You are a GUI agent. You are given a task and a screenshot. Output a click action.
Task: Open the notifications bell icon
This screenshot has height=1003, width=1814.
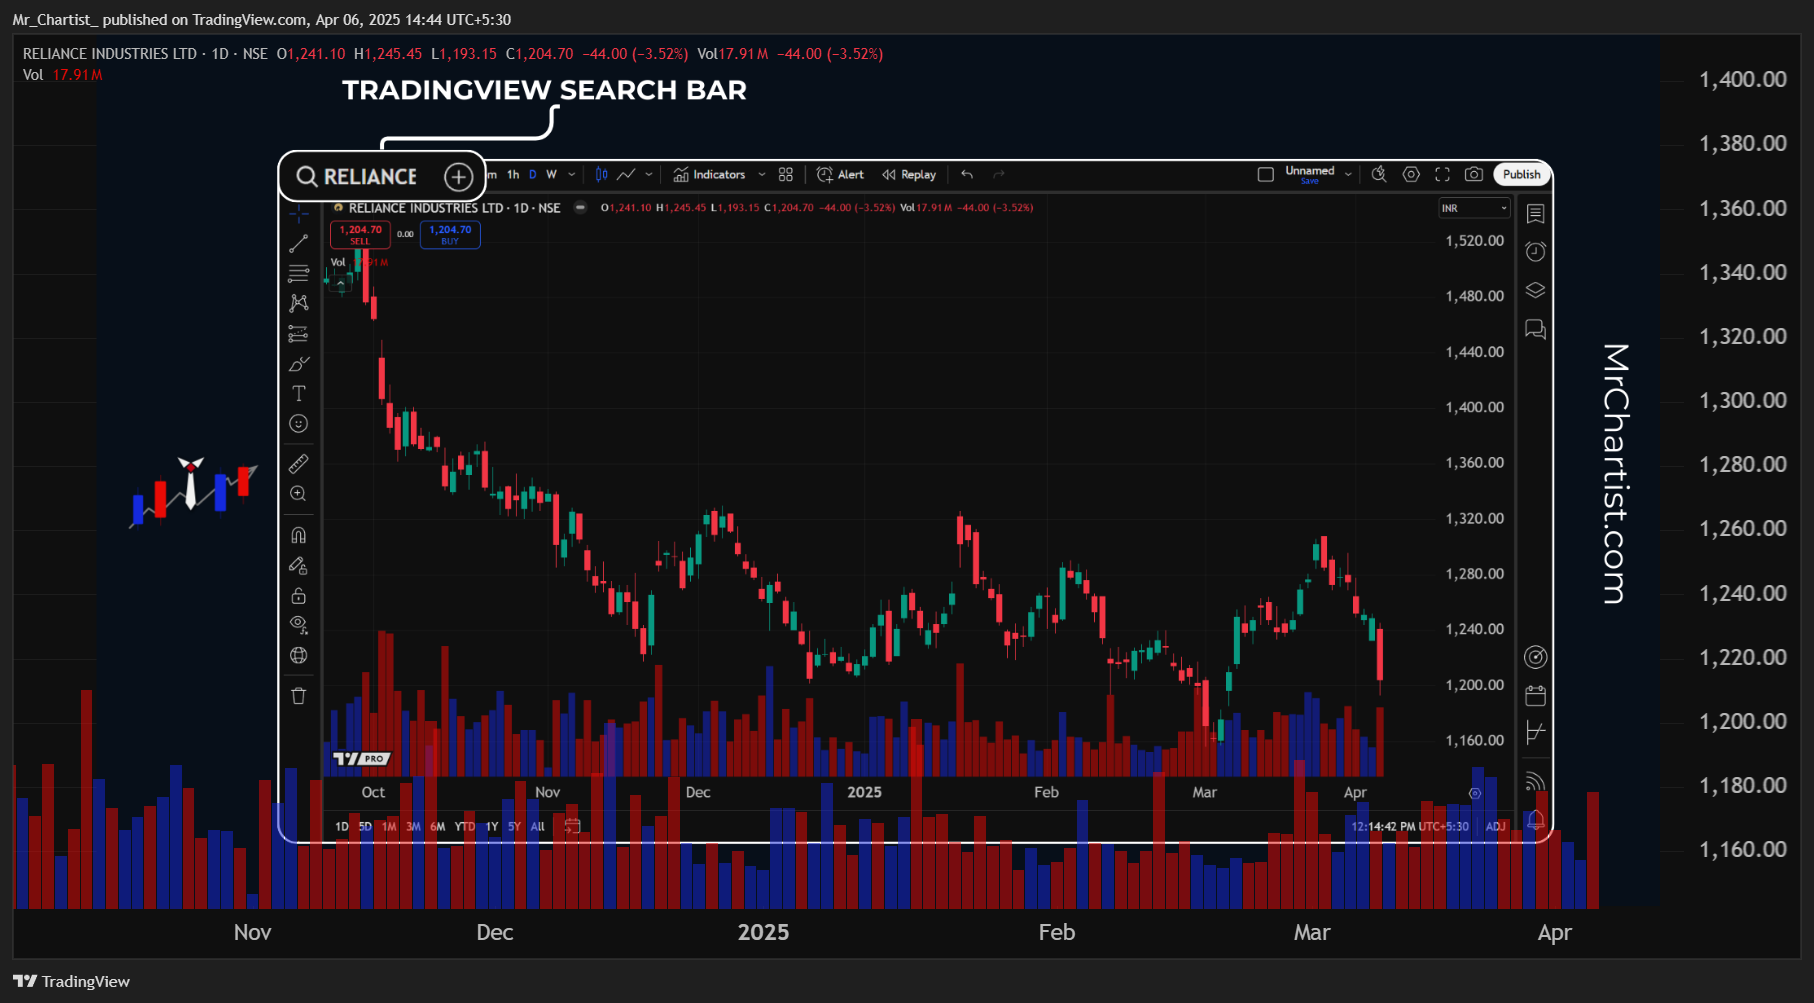pos(1535,821)
